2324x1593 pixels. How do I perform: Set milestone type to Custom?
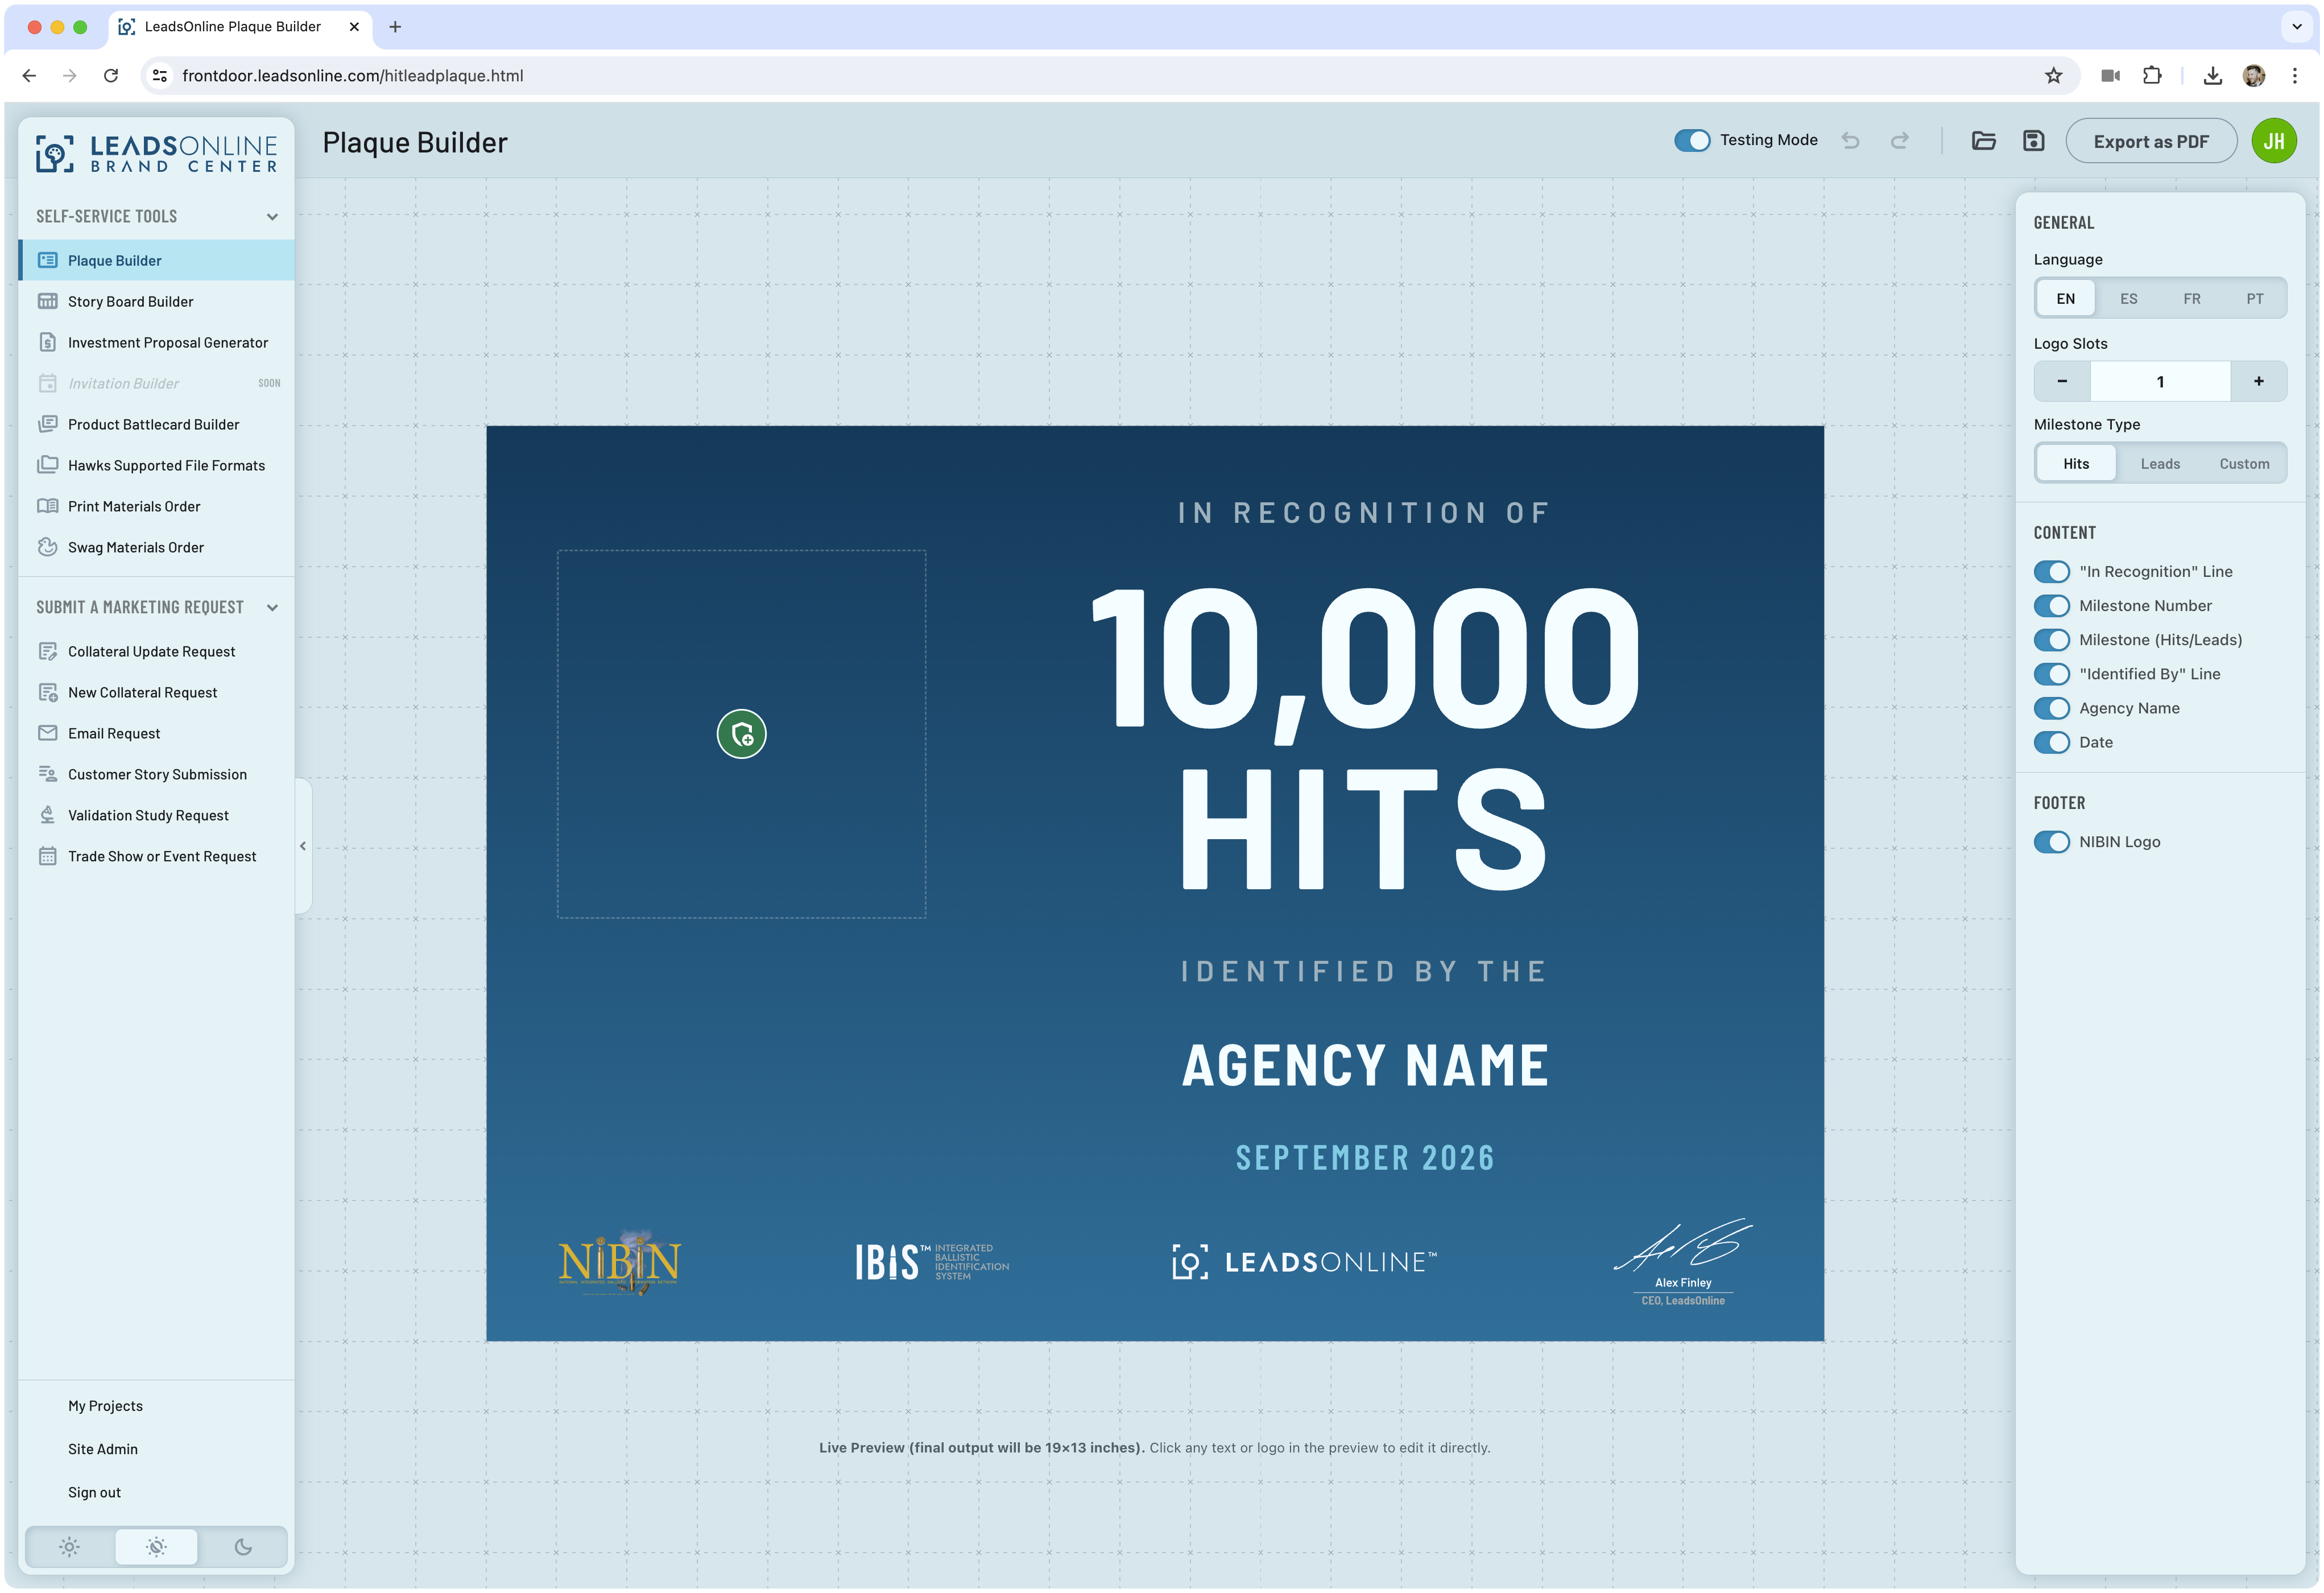click(x=2244, y=464)
